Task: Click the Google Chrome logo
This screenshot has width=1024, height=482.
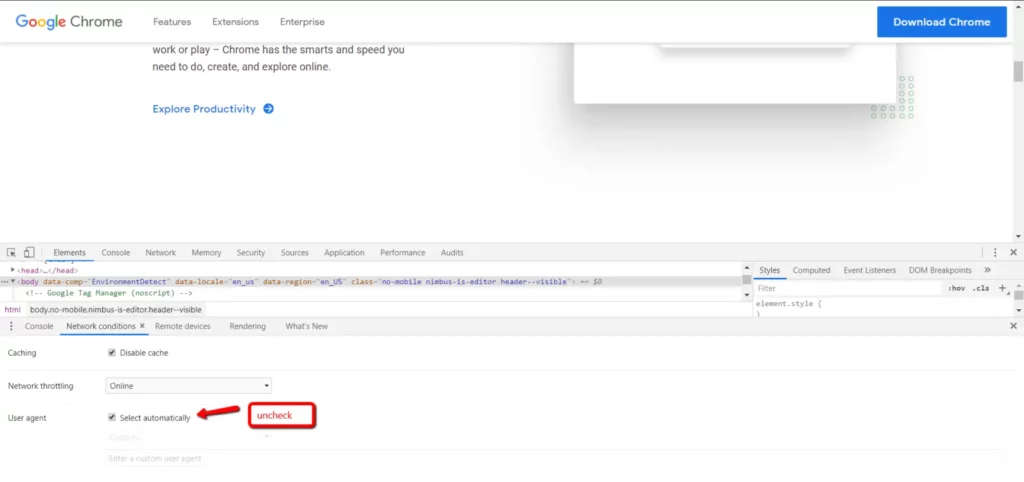Action: [69, 22]
